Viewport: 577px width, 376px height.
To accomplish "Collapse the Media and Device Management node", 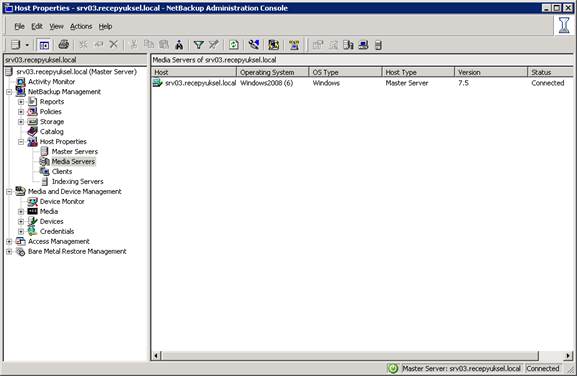I will (9, 191).
